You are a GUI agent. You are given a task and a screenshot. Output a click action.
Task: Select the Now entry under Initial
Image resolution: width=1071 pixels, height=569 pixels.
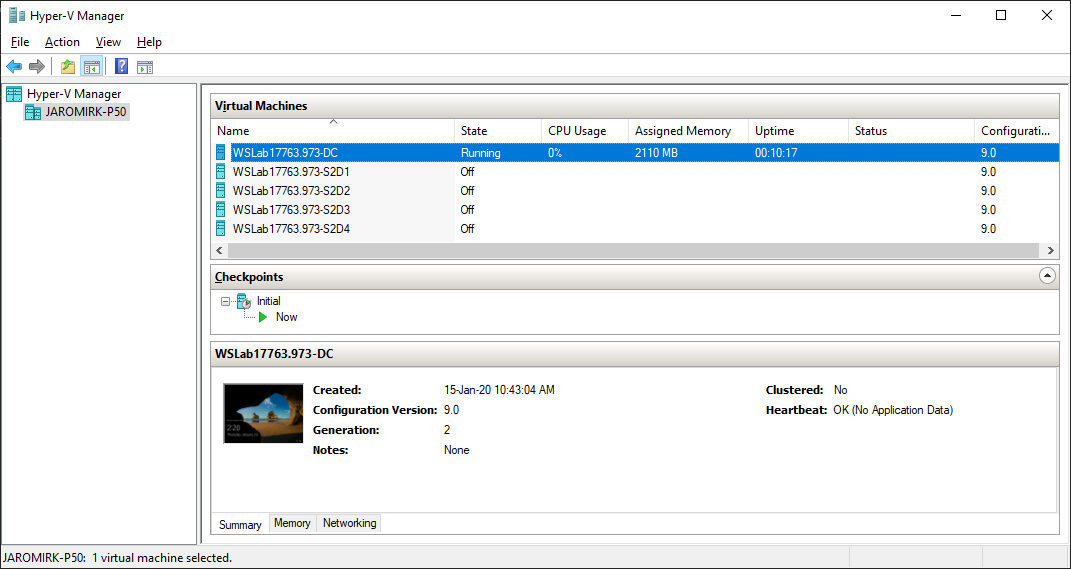(286, 317)
